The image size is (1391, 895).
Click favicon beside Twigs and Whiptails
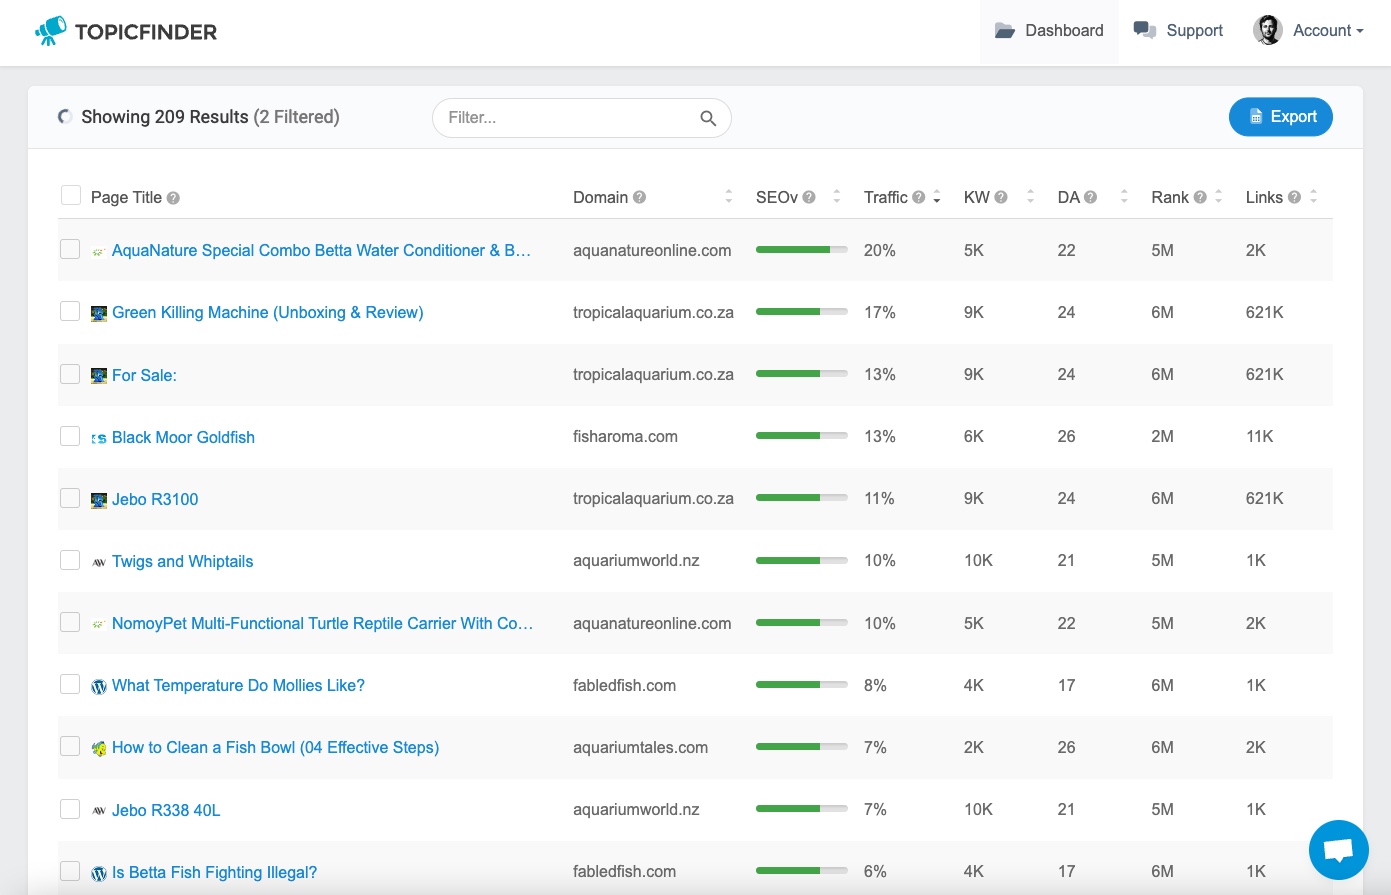coord(99,562)
